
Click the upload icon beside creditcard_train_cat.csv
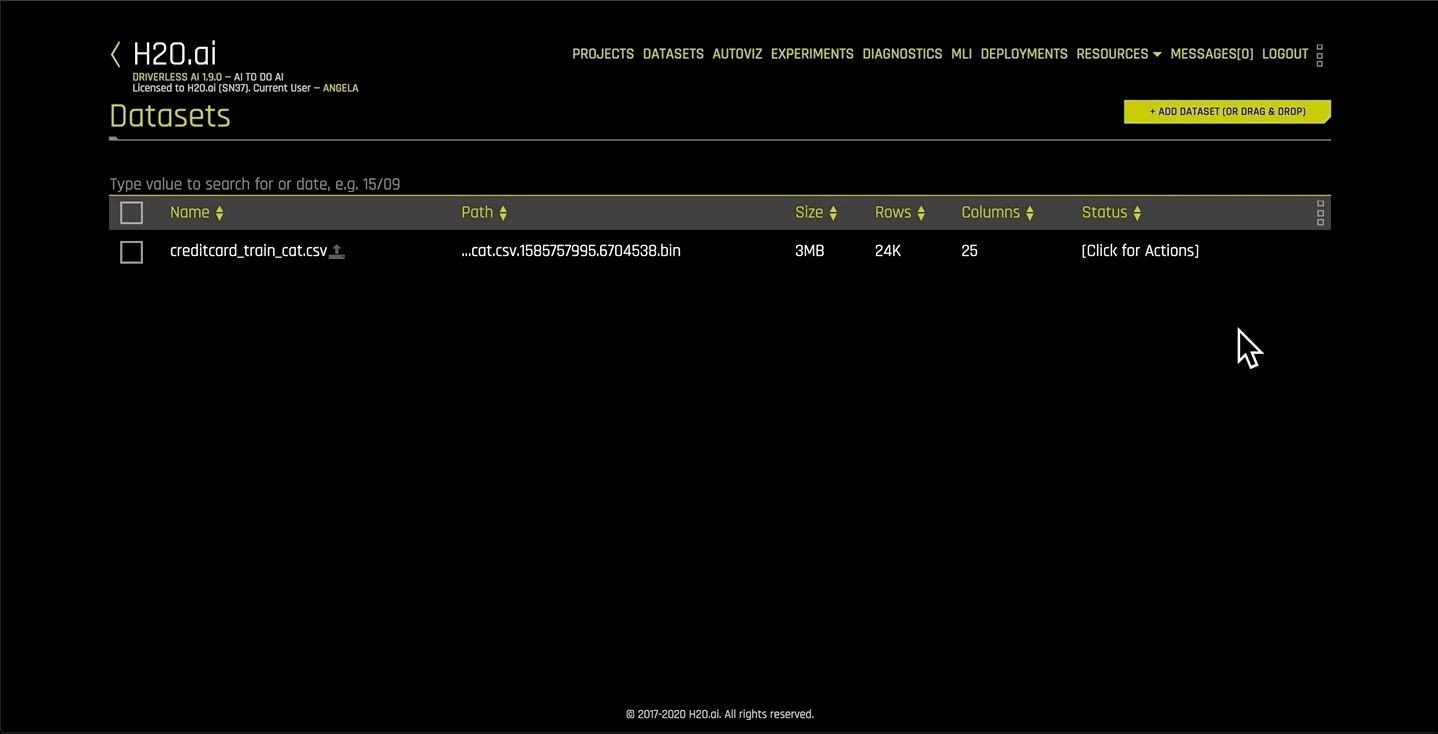pyautogui.click(x=337, y=250)
